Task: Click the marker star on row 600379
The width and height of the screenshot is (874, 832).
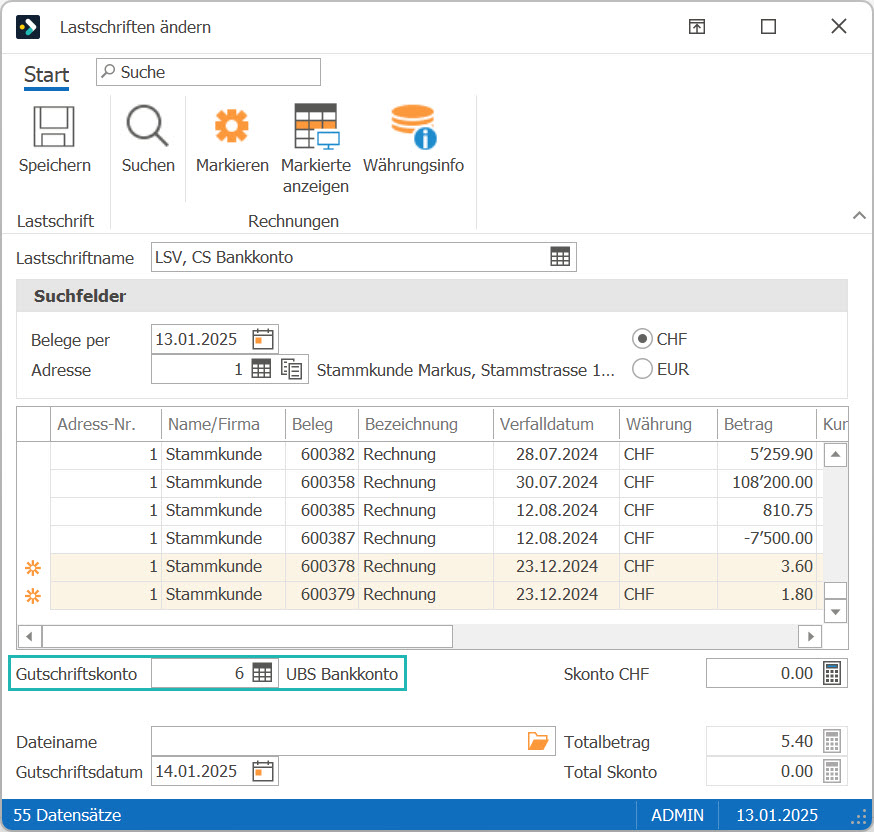Action: pos(33,596)
